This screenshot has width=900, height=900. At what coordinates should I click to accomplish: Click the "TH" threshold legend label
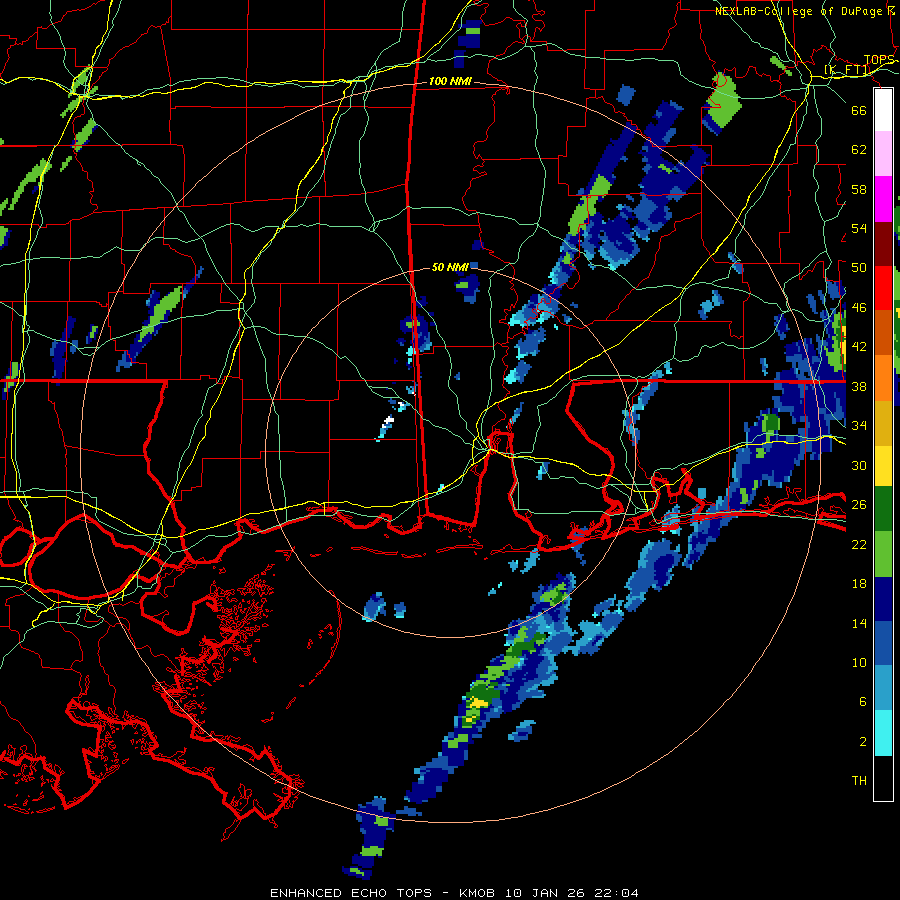(859, 781)
